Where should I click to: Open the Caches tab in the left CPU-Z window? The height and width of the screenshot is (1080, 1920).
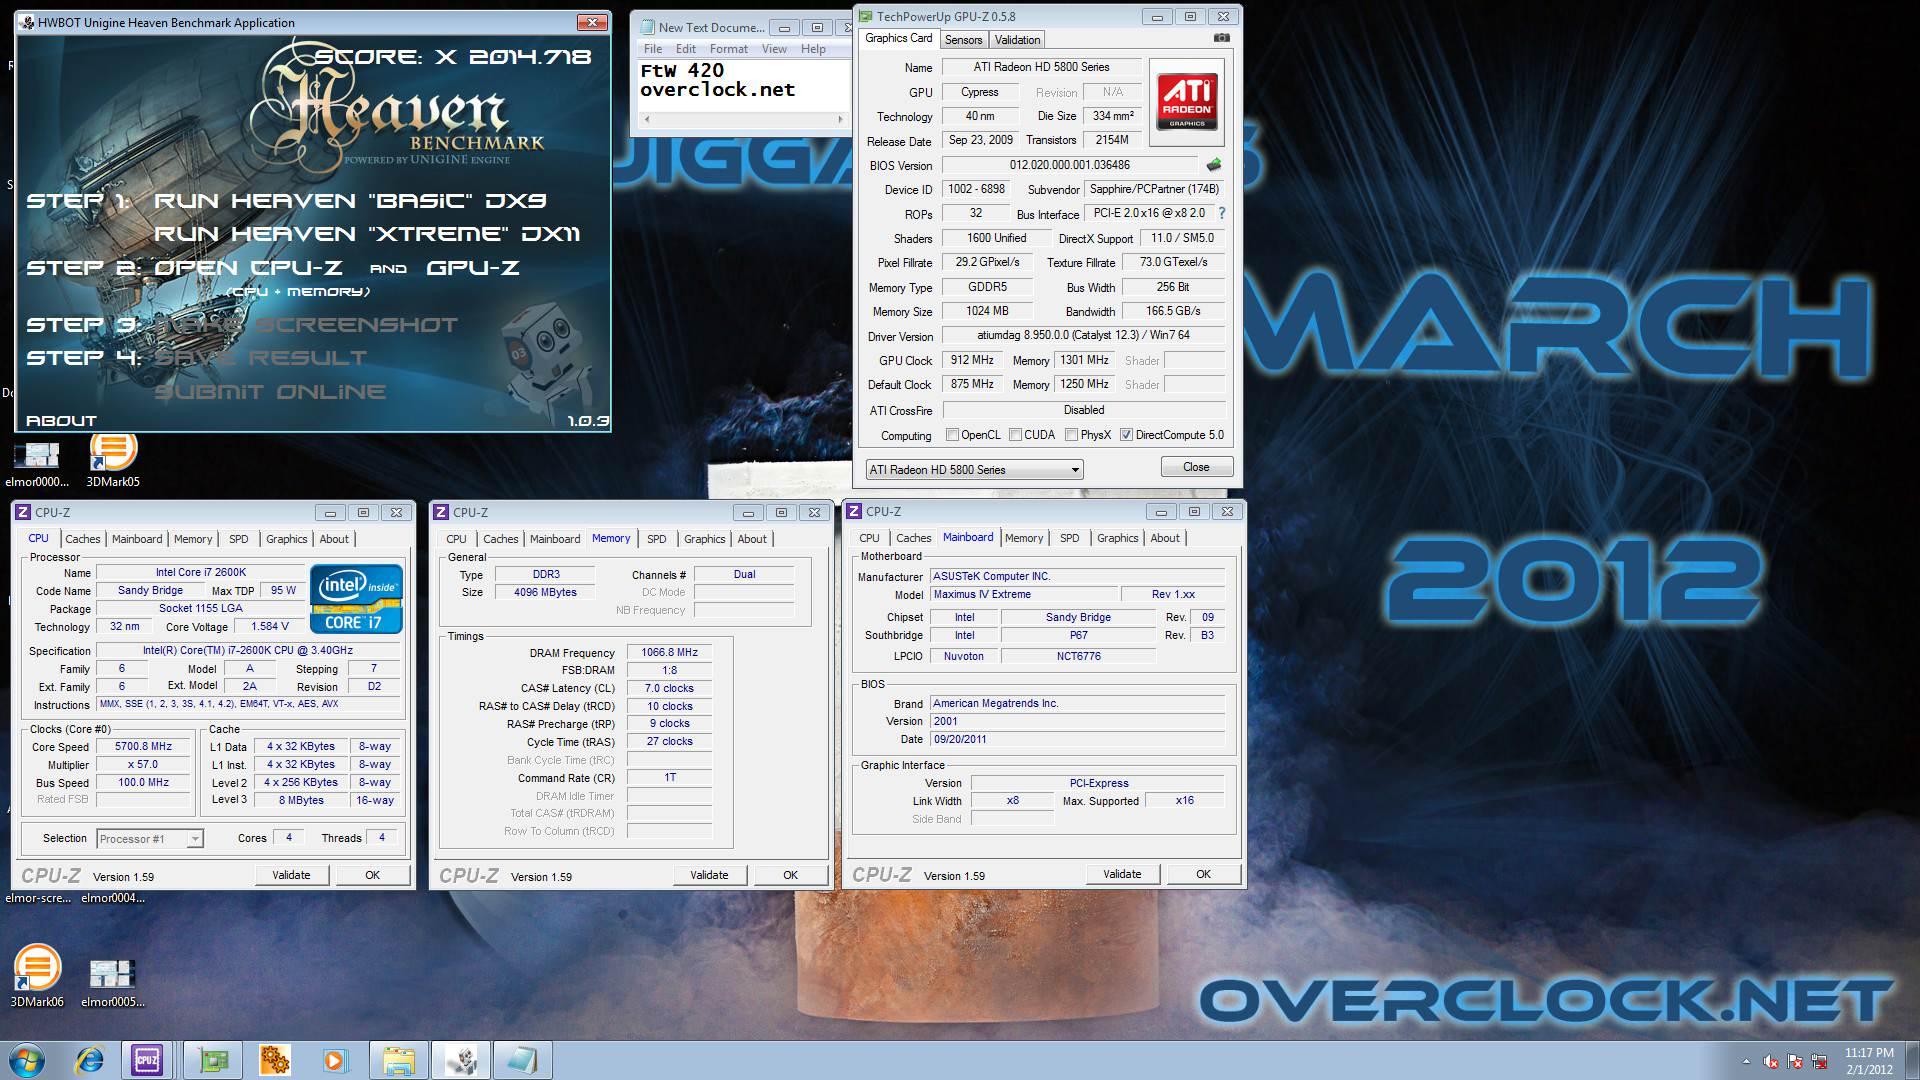pyautogui.click(x=83, y=539)
